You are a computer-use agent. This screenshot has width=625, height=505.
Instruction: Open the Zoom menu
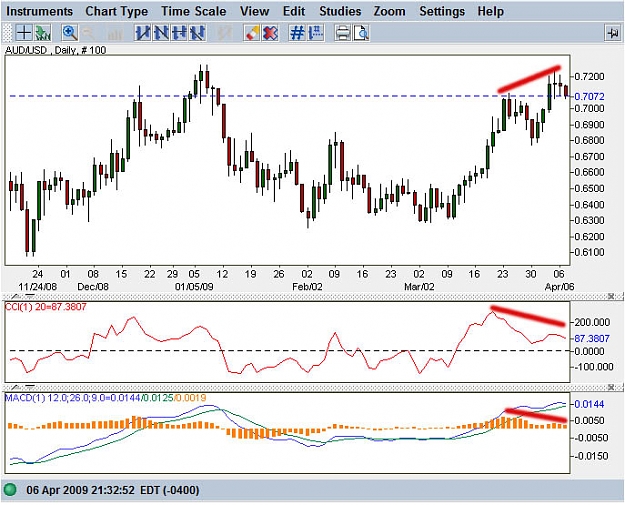[x=389, y=11]
